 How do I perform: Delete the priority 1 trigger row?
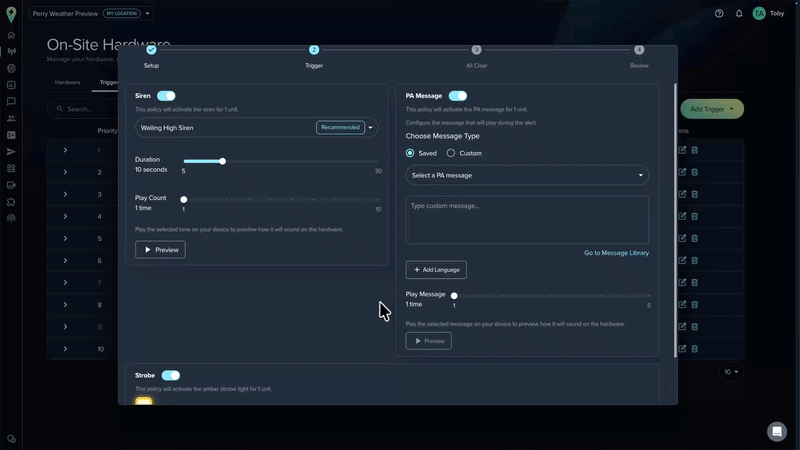694,150
